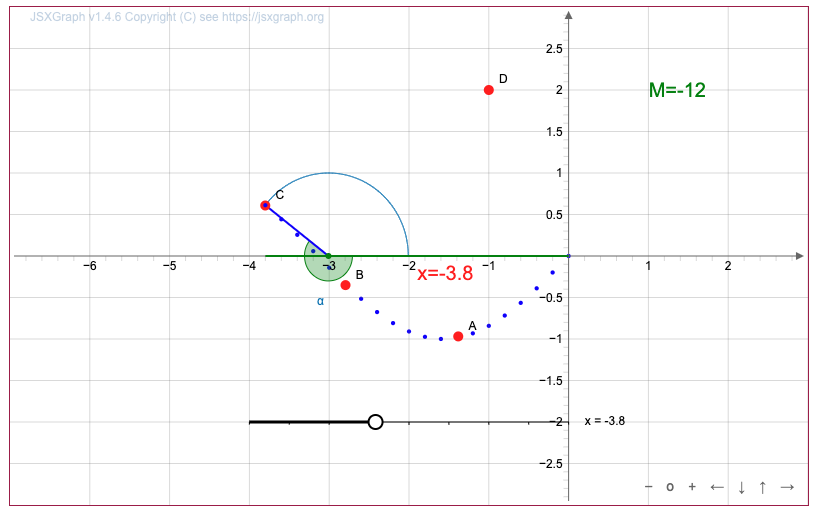Select red point B
This screenshot has width=816, height=512.
click(346, 285)
